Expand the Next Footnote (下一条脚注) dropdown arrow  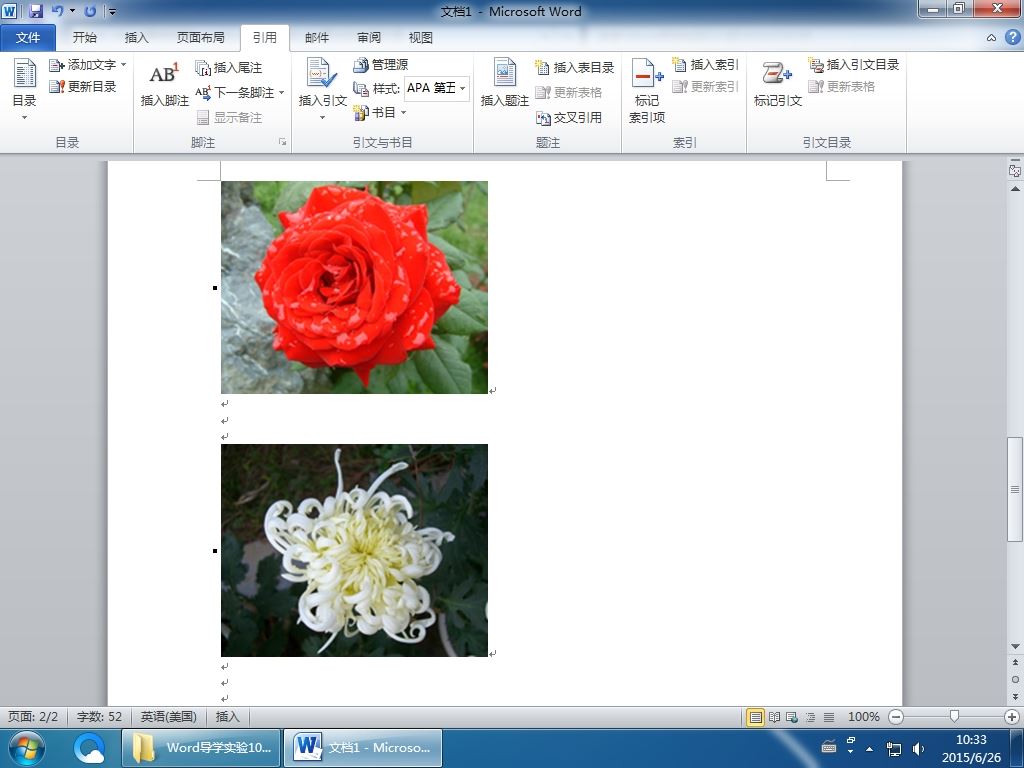281,92
